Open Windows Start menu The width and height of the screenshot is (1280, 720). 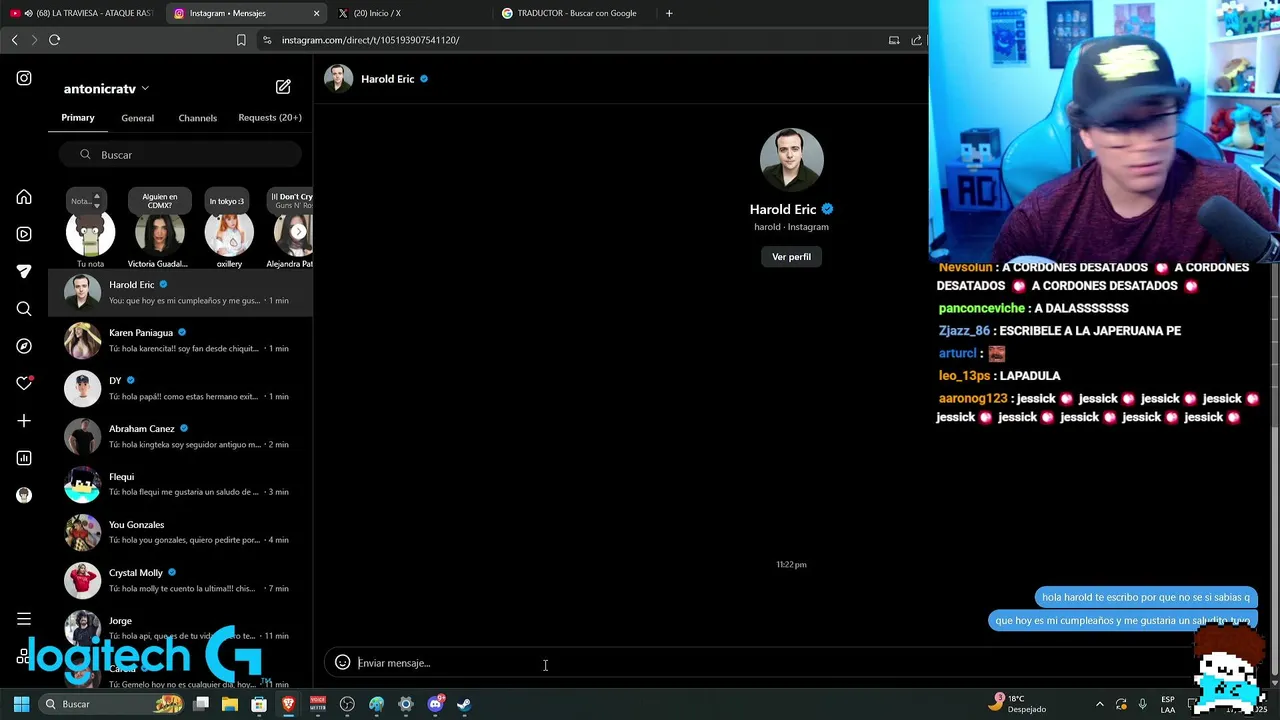point(21,704)
